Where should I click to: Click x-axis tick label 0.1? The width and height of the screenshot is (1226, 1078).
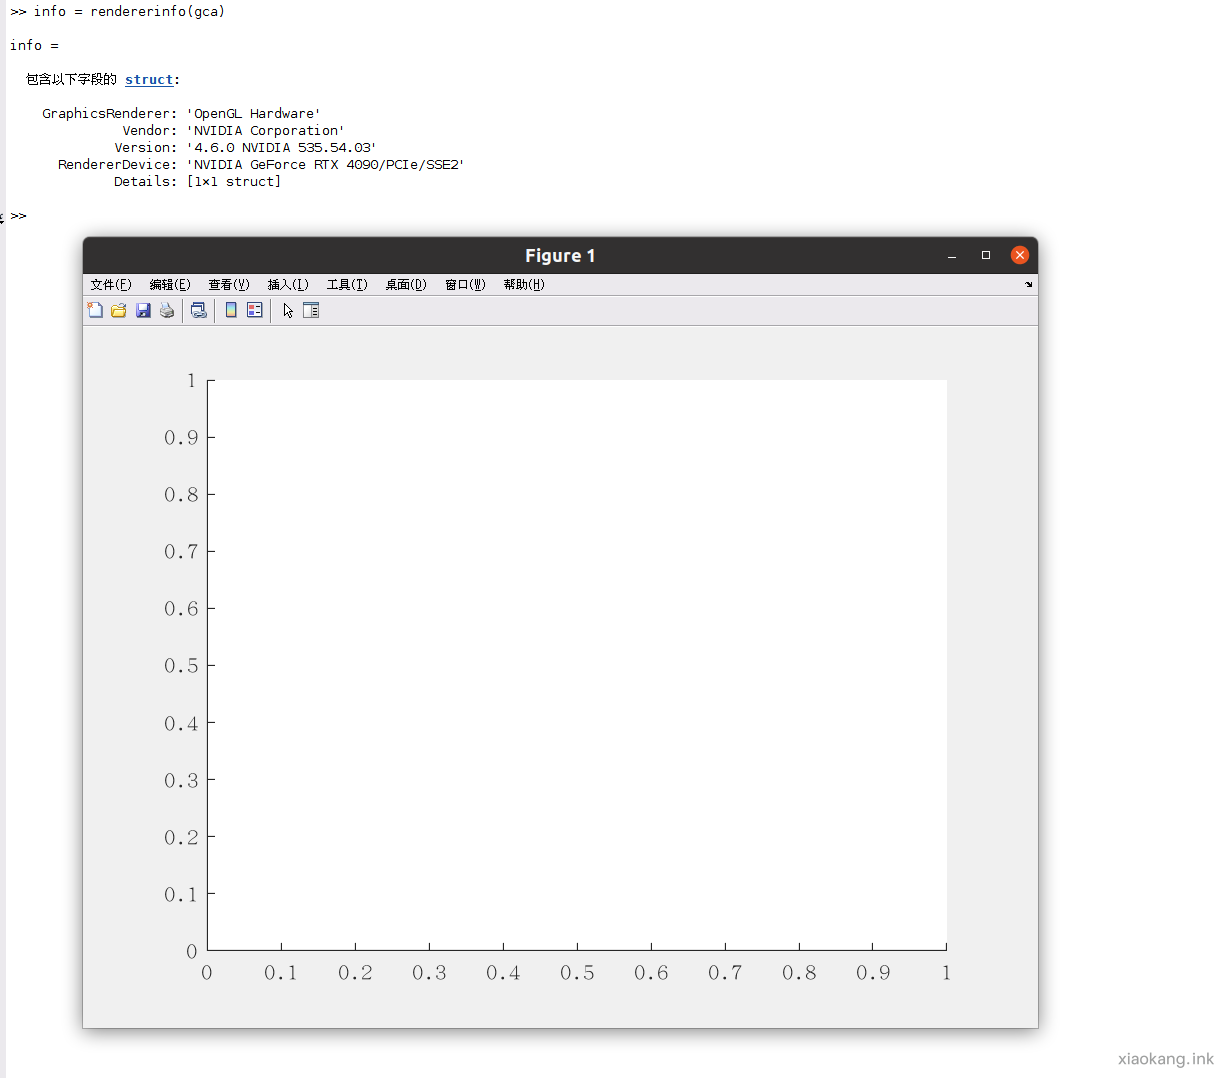click(281, 973)
